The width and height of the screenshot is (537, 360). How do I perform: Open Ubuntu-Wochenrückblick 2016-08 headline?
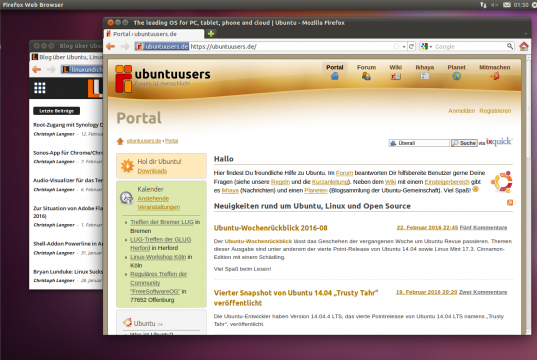pos(270,228)
